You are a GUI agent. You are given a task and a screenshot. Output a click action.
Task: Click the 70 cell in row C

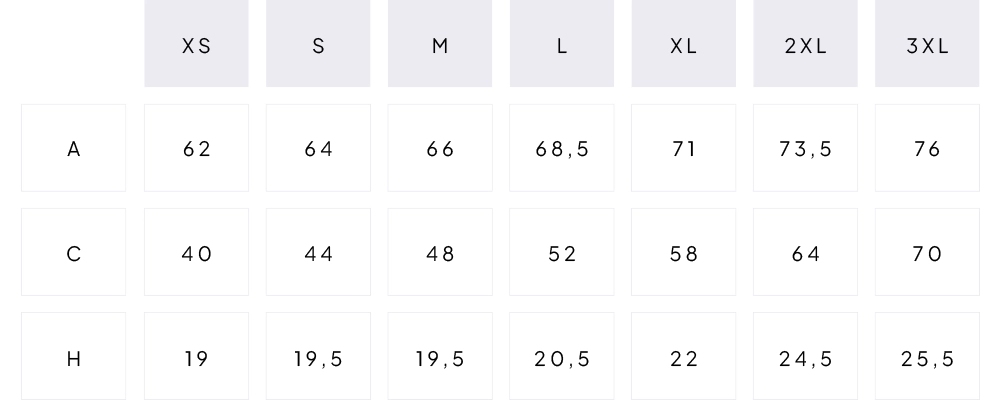pyautogui.click(x=927, y=253)
